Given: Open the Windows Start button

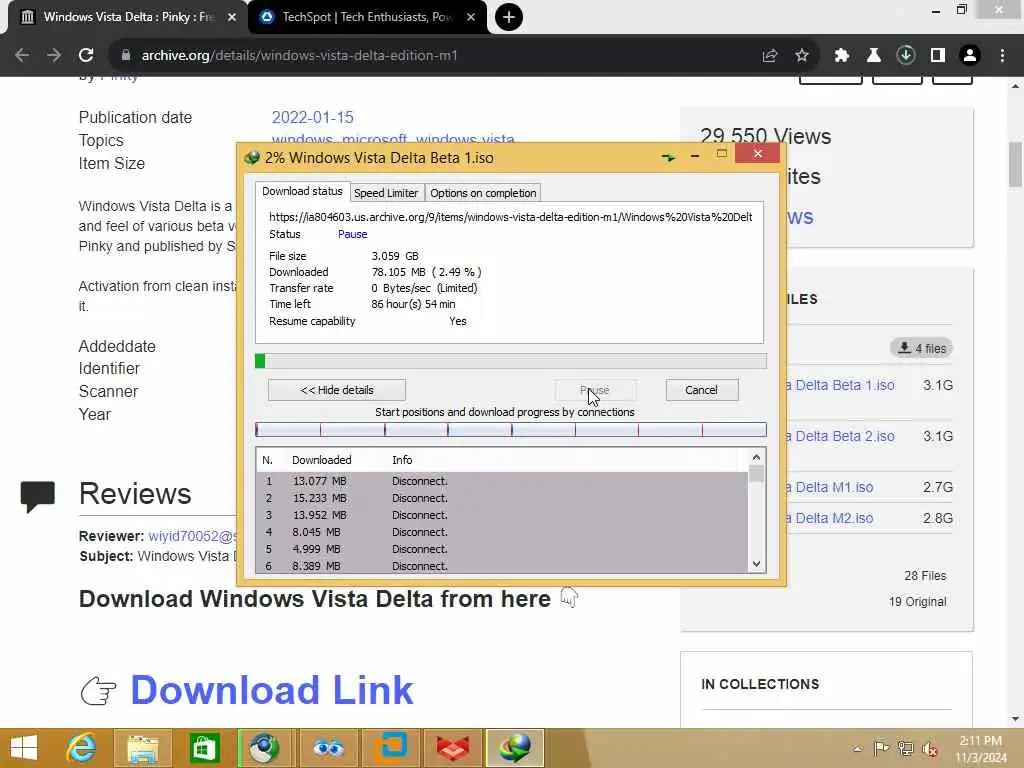Looking at the screenshot, I should (24, 748).
